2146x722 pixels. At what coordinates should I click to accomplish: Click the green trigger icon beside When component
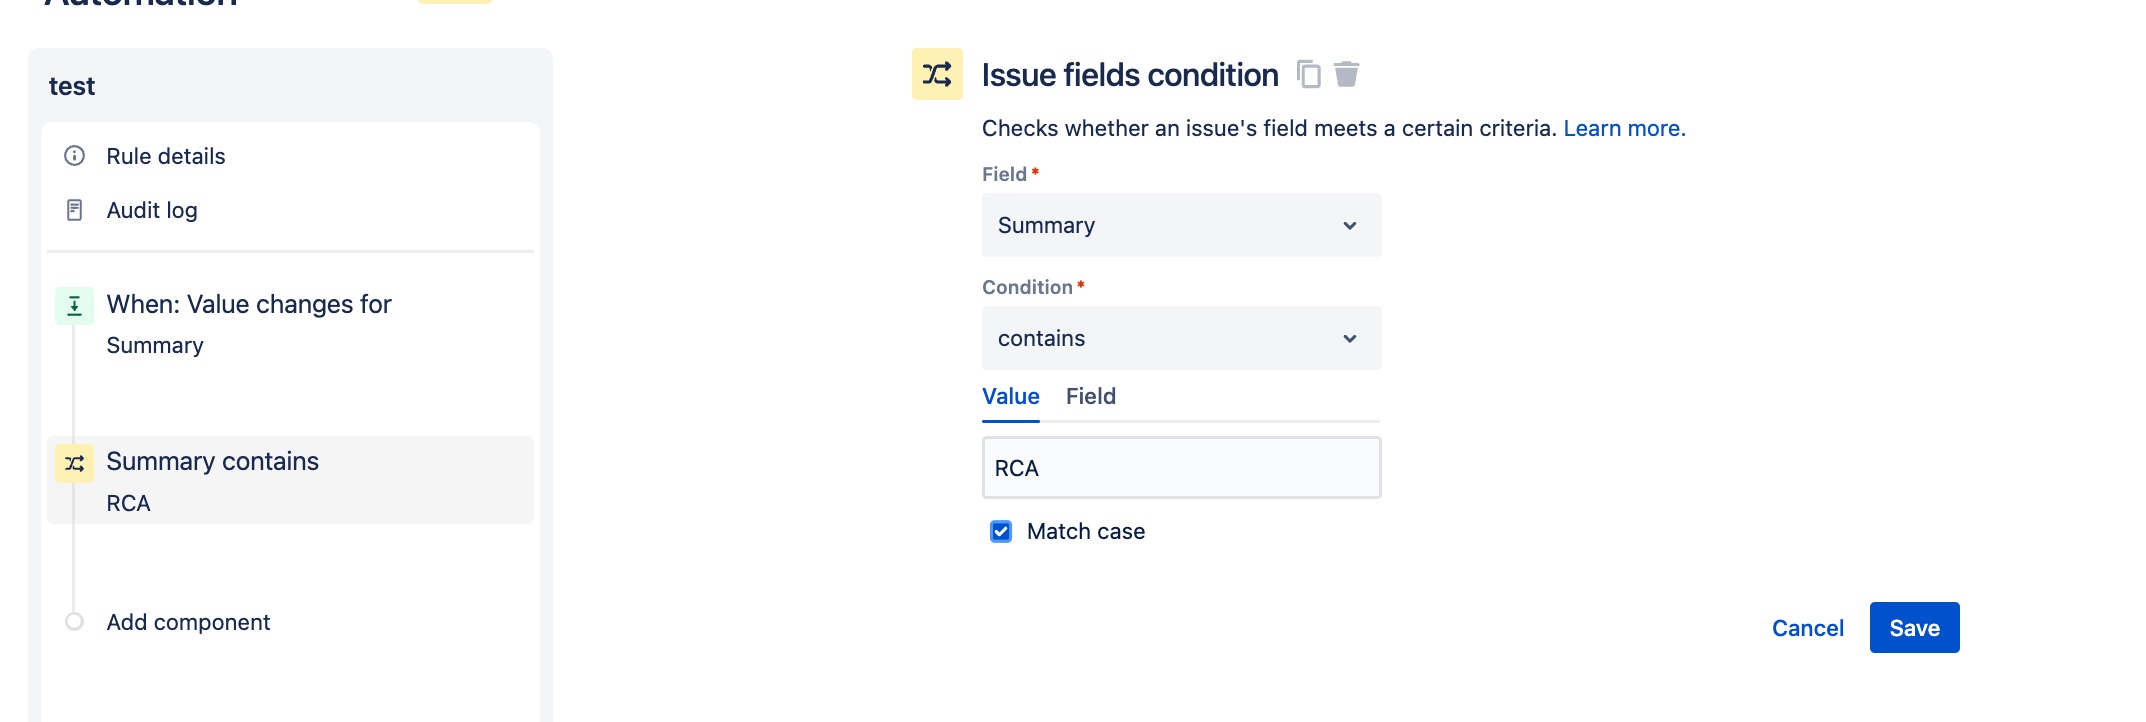tap(74, 305)
